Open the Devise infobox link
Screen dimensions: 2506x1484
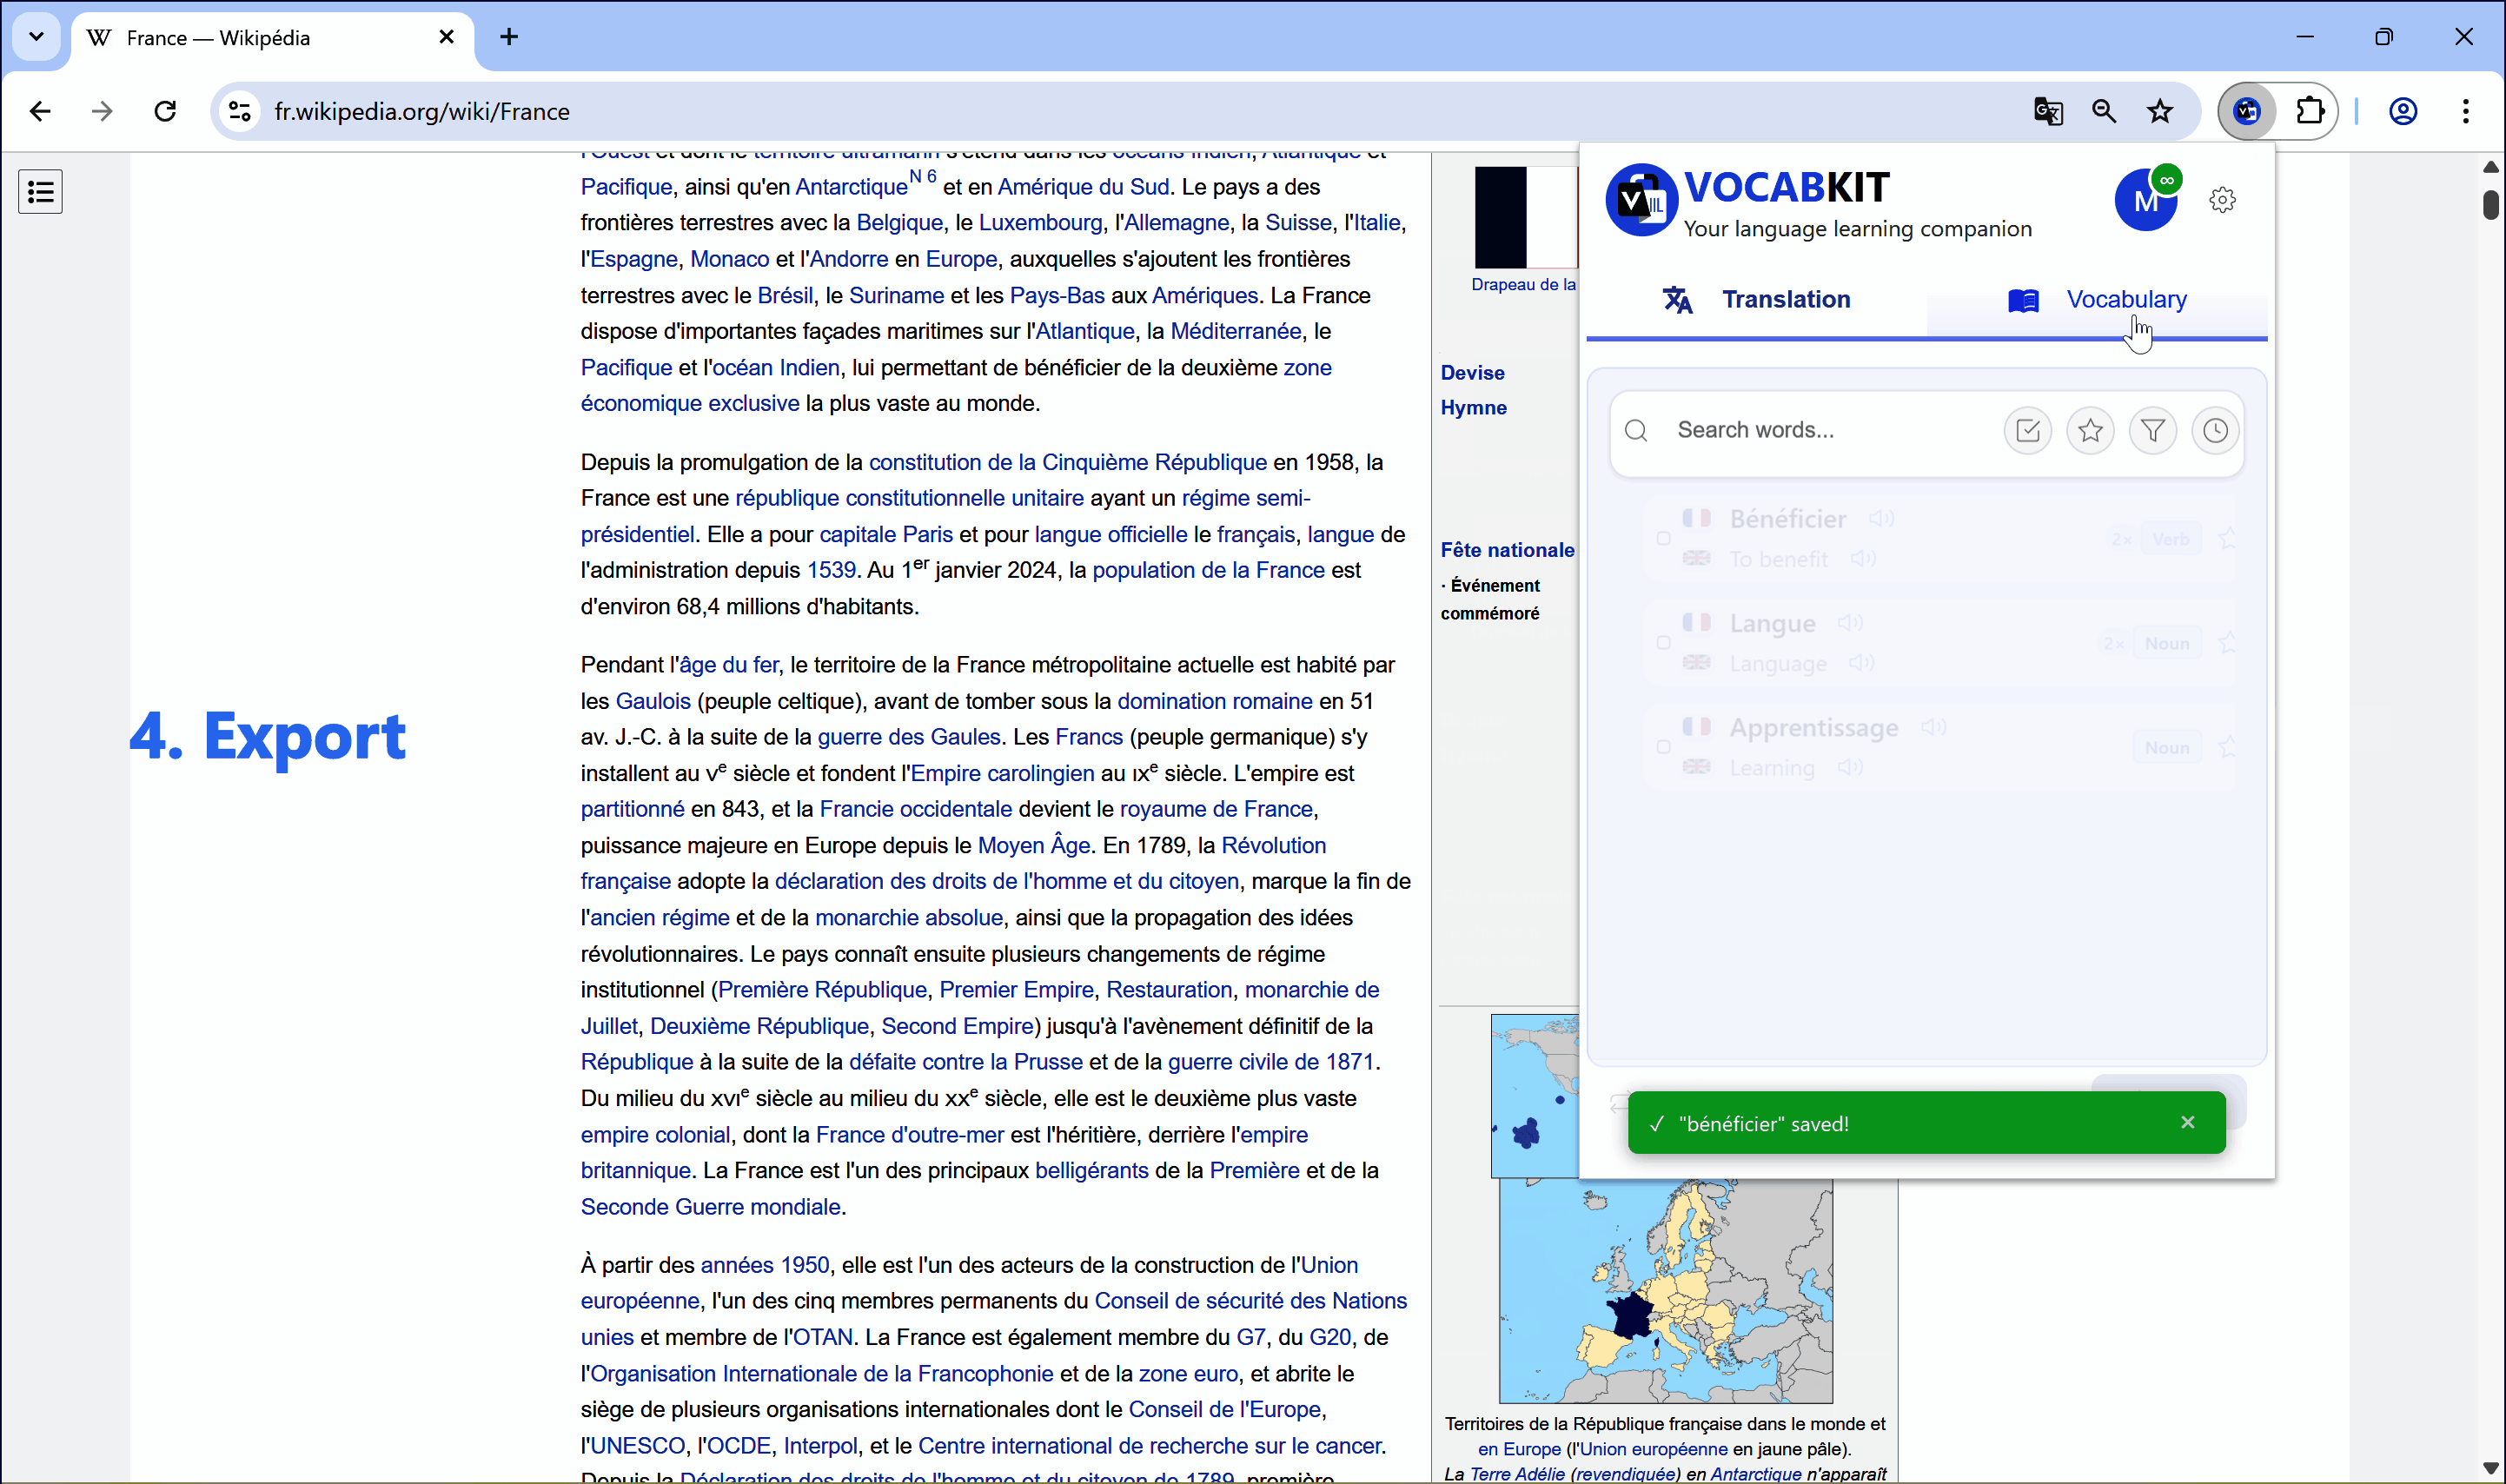coord(1472,373)
